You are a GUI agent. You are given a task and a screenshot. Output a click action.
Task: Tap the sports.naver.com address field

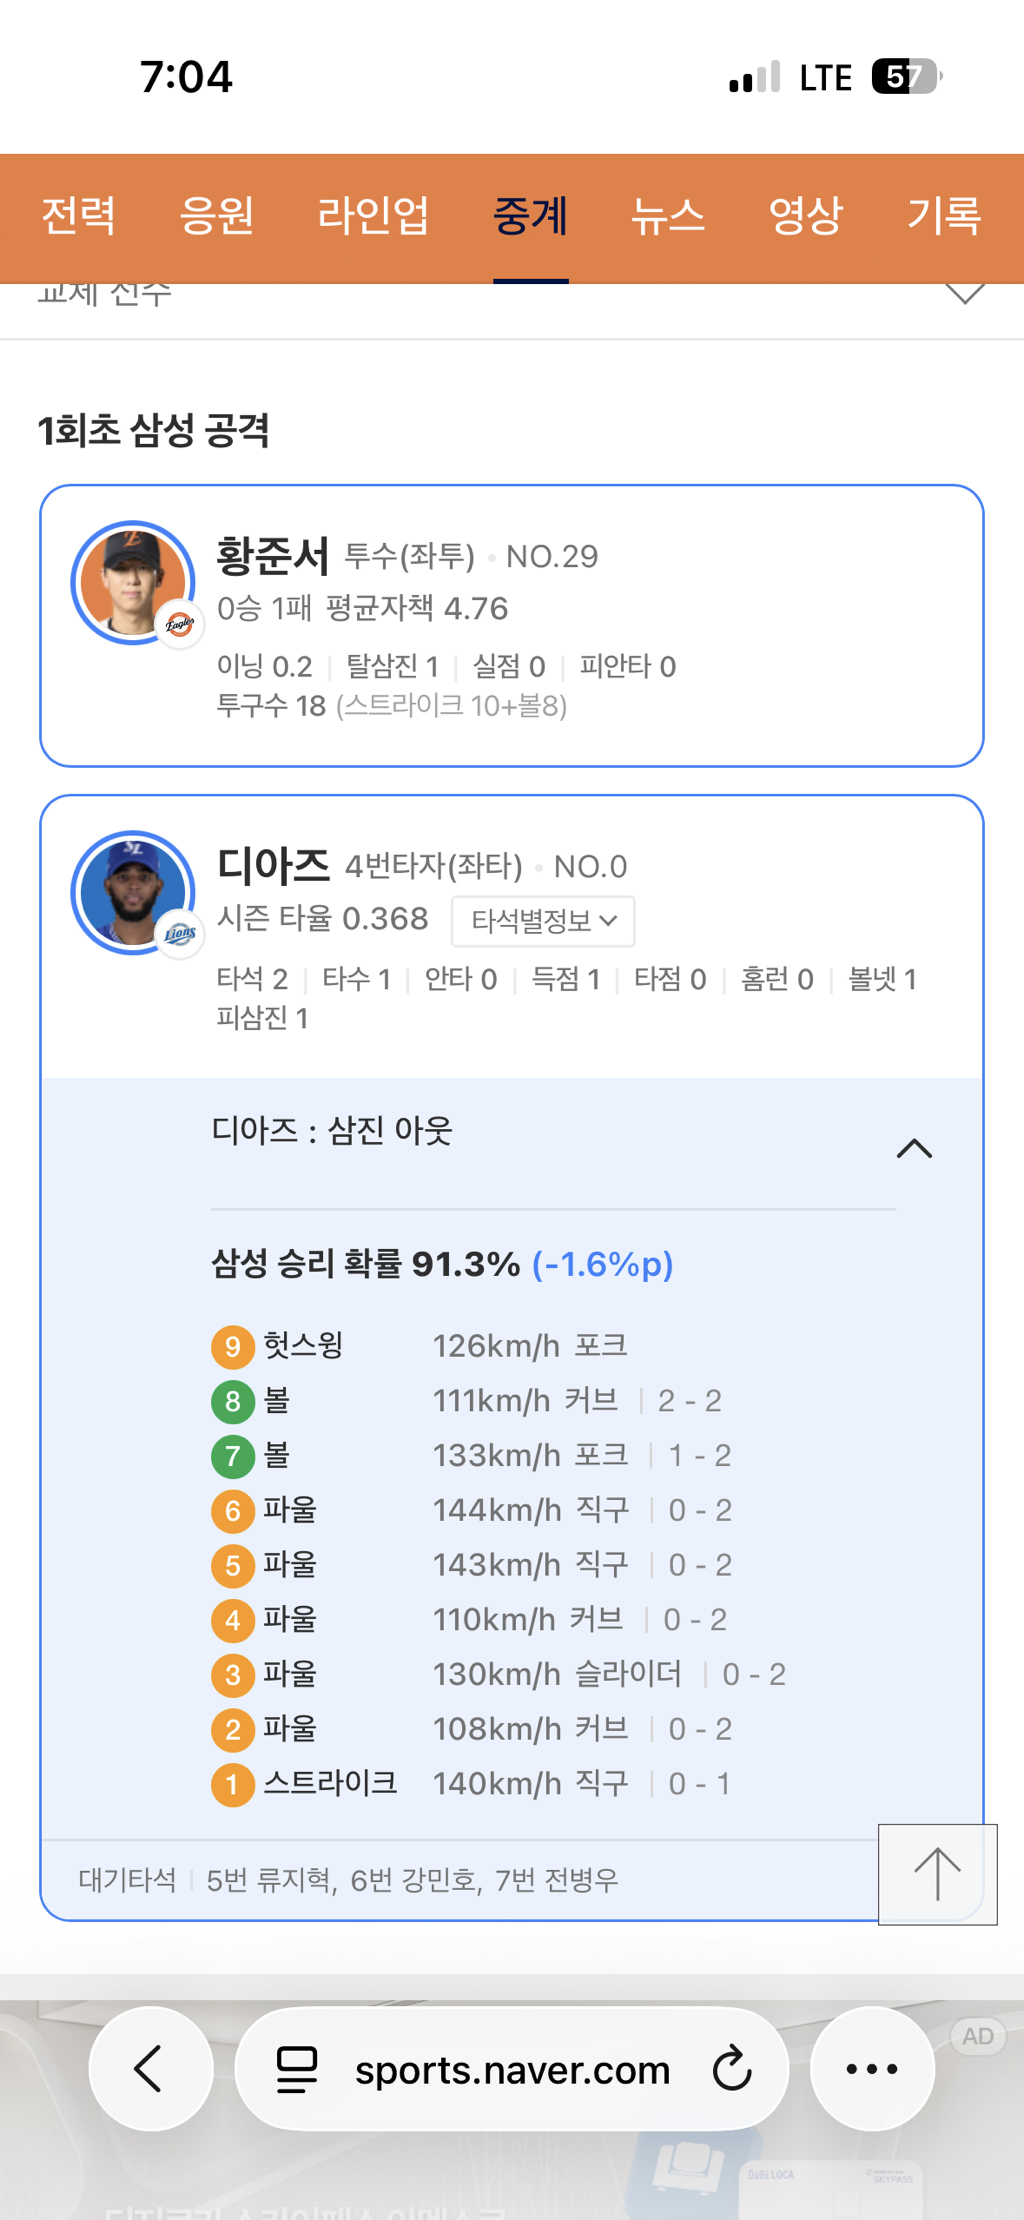(x=512, y=2069)
